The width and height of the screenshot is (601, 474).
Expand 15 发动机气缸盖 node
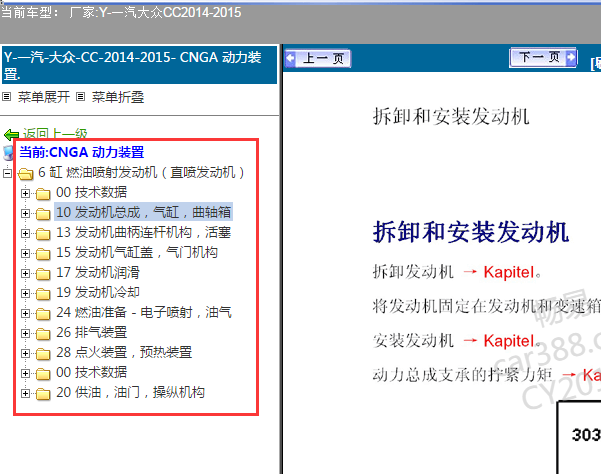coord(25,253)
